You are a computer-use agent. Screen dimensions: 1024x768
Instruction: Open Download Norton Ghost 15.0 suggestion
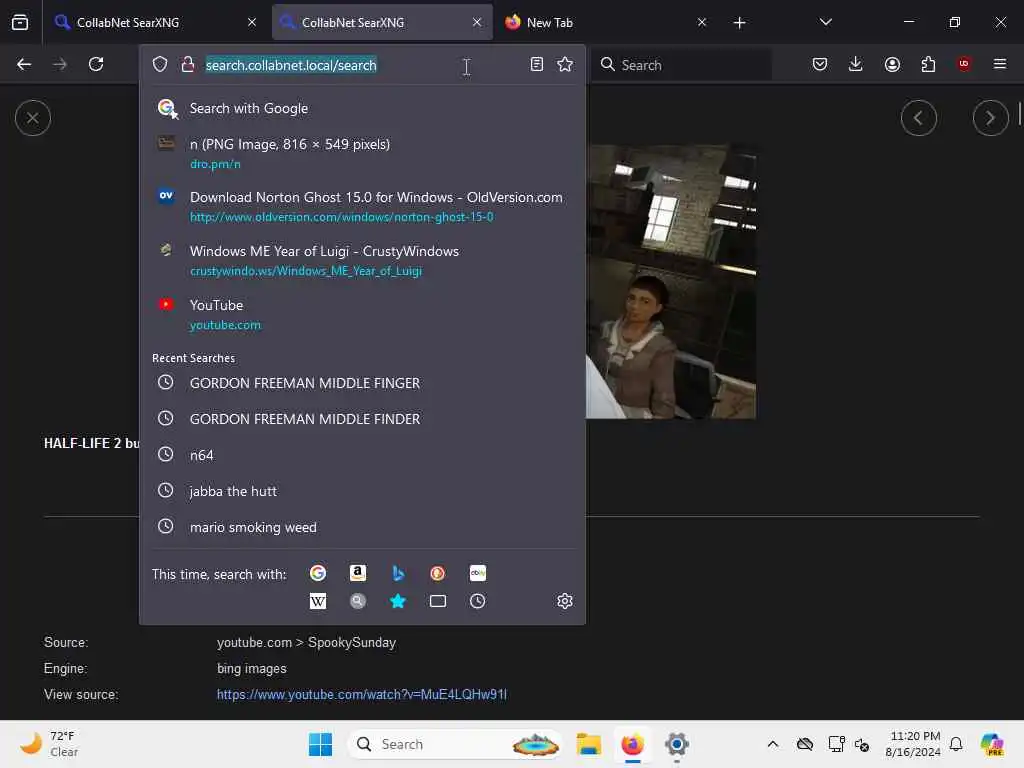(x=362, y=207)
